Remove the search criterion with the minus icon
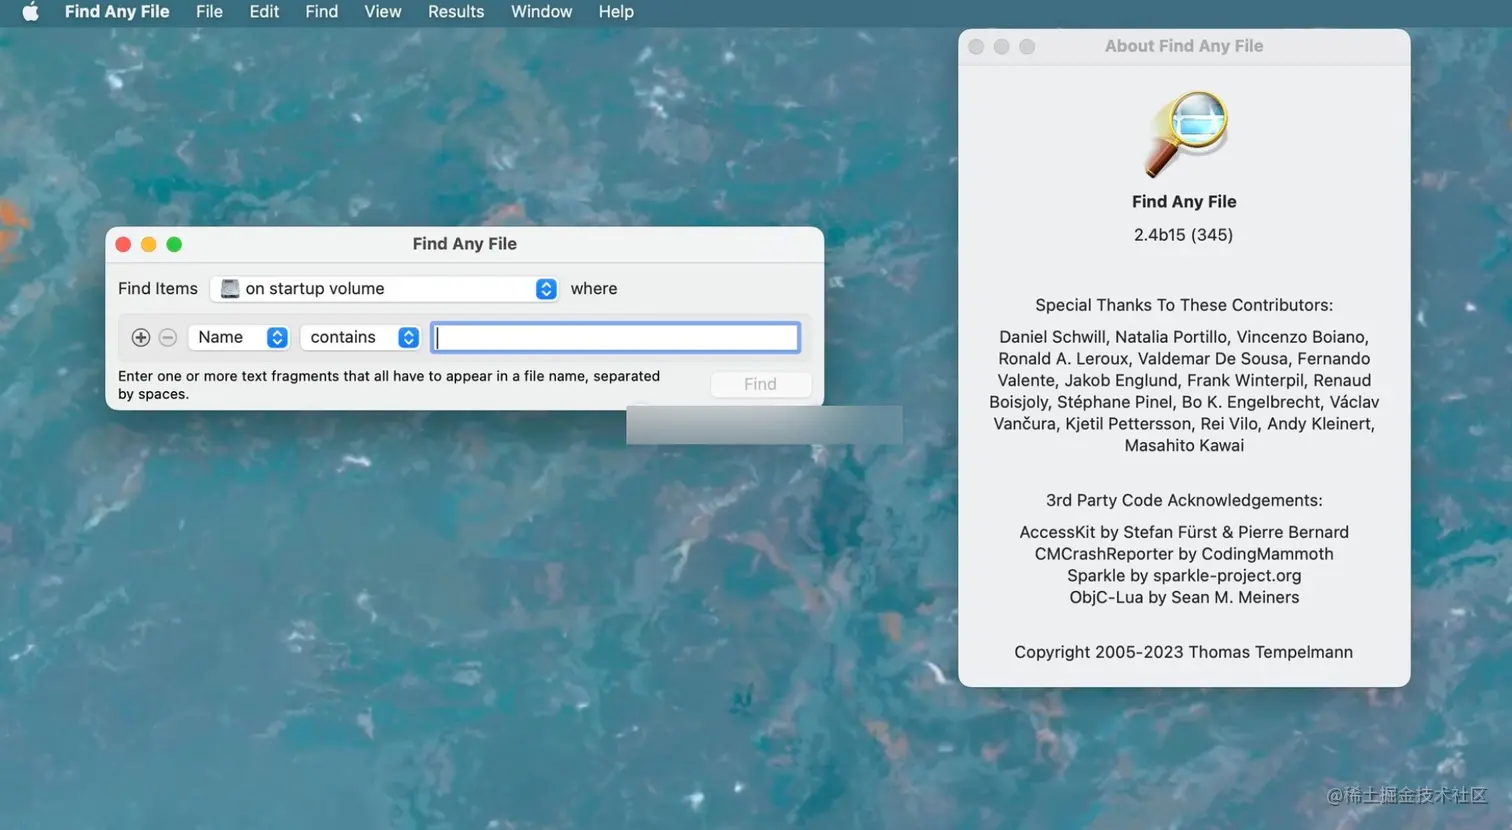This screenshot has height=830, width=1512. pyautogui.click(x=168, y=338)
